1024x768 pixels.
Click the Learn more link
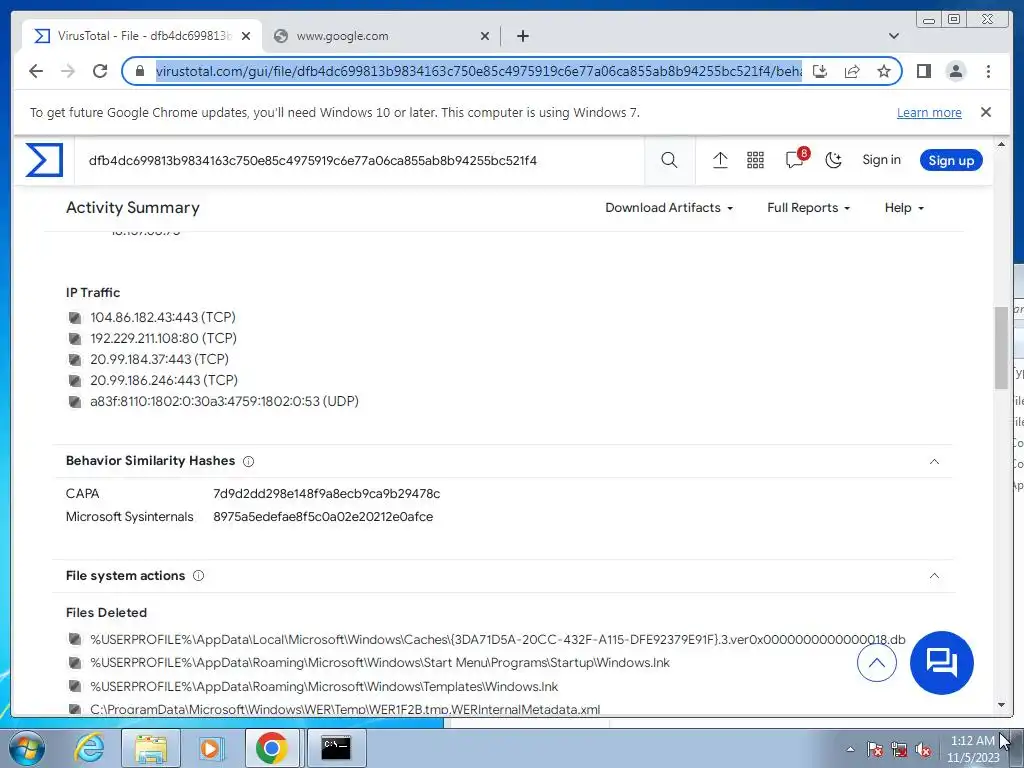click(x=929, y=112)
